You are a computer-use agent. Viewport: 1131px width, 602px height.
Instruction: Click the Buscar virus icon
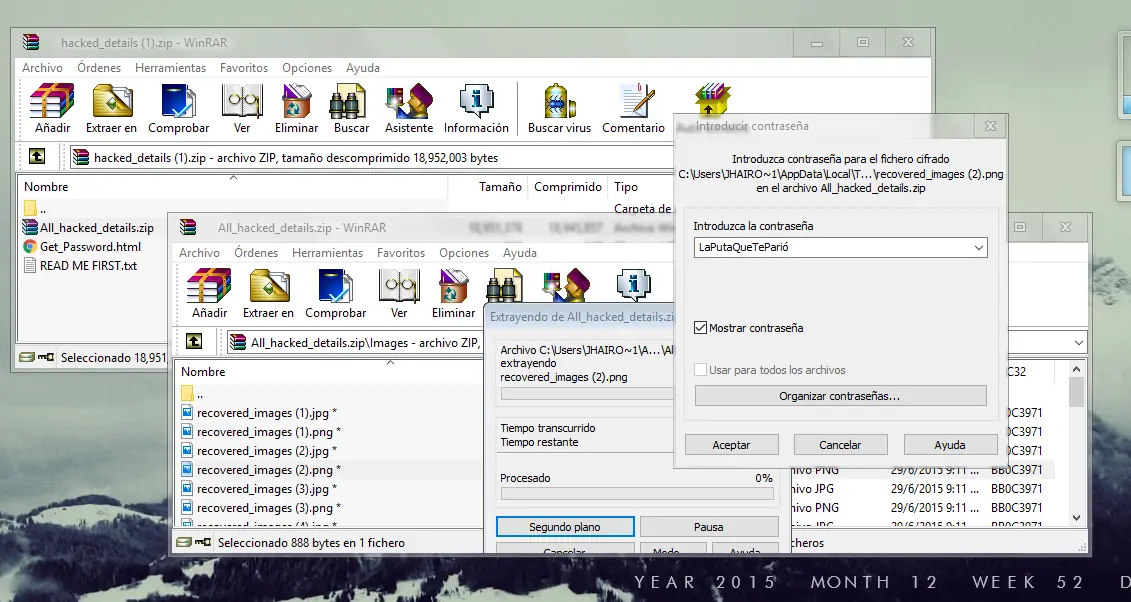pos(559,108)
